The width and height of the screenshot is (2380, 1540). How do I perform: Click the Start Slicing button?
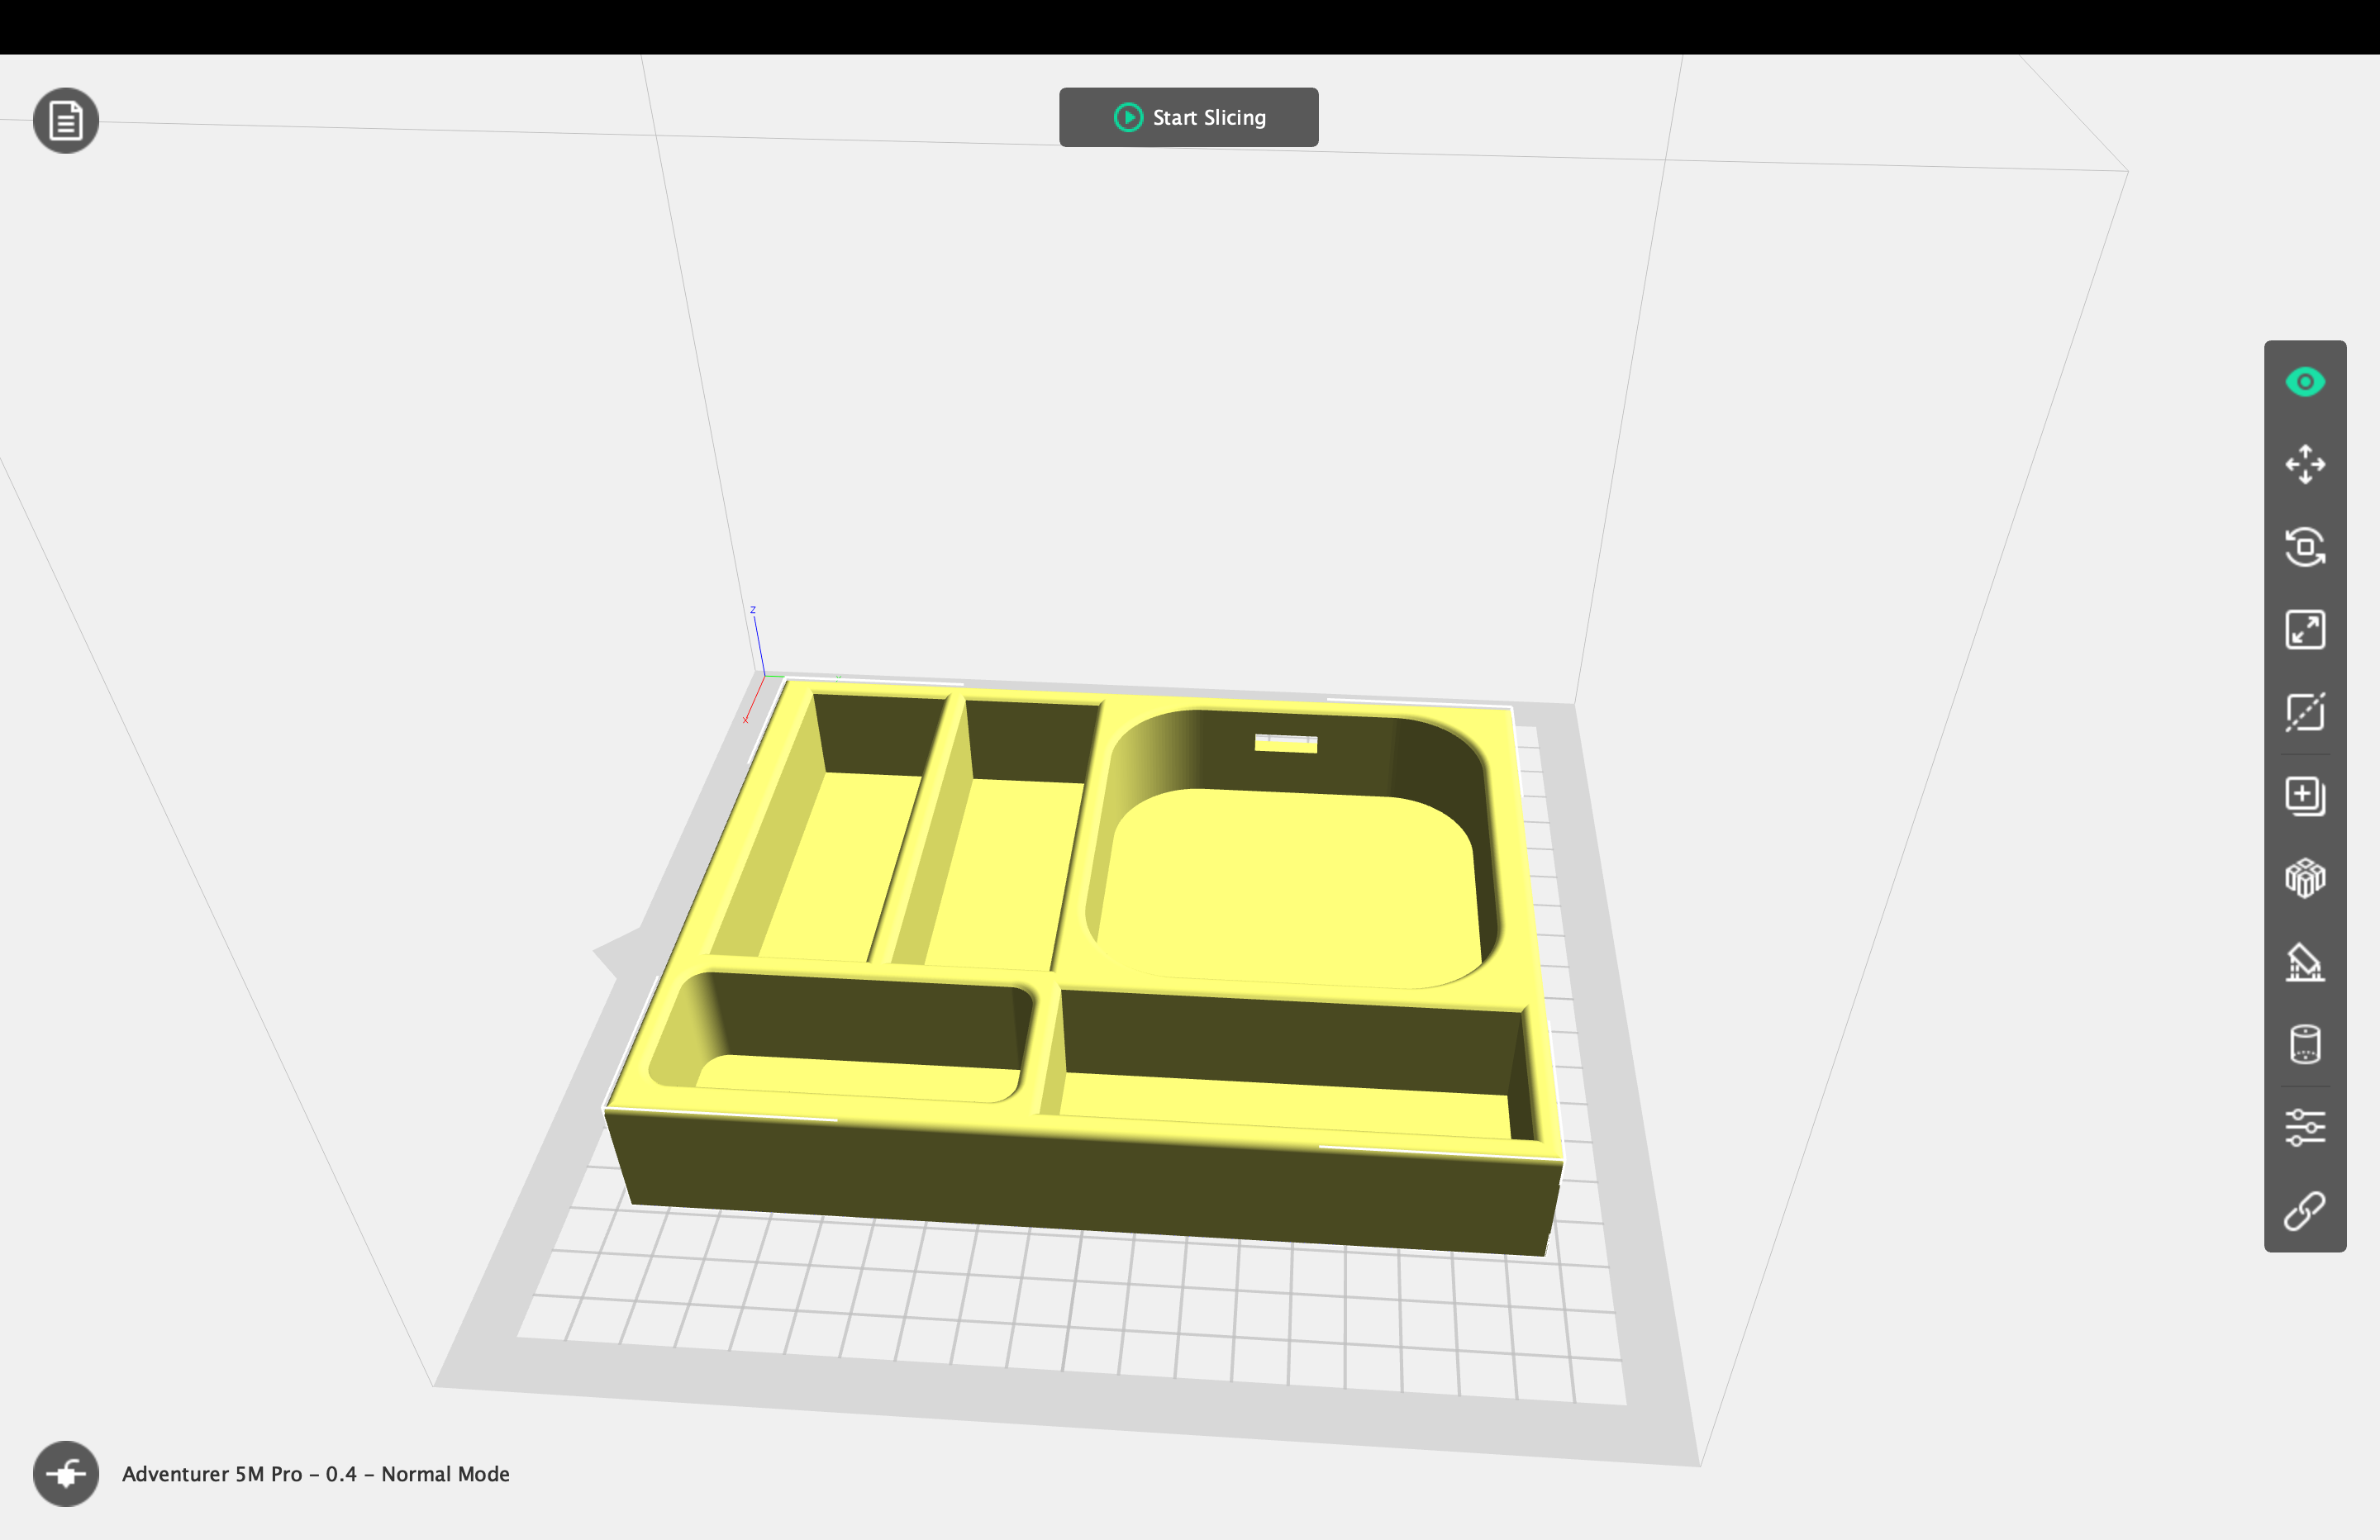tap(1188, 117)
